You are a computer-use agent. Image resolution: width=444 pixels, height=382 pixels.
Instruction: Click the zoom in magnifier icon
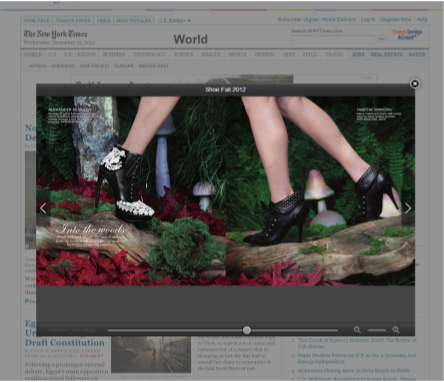click(x=396, y=330)
